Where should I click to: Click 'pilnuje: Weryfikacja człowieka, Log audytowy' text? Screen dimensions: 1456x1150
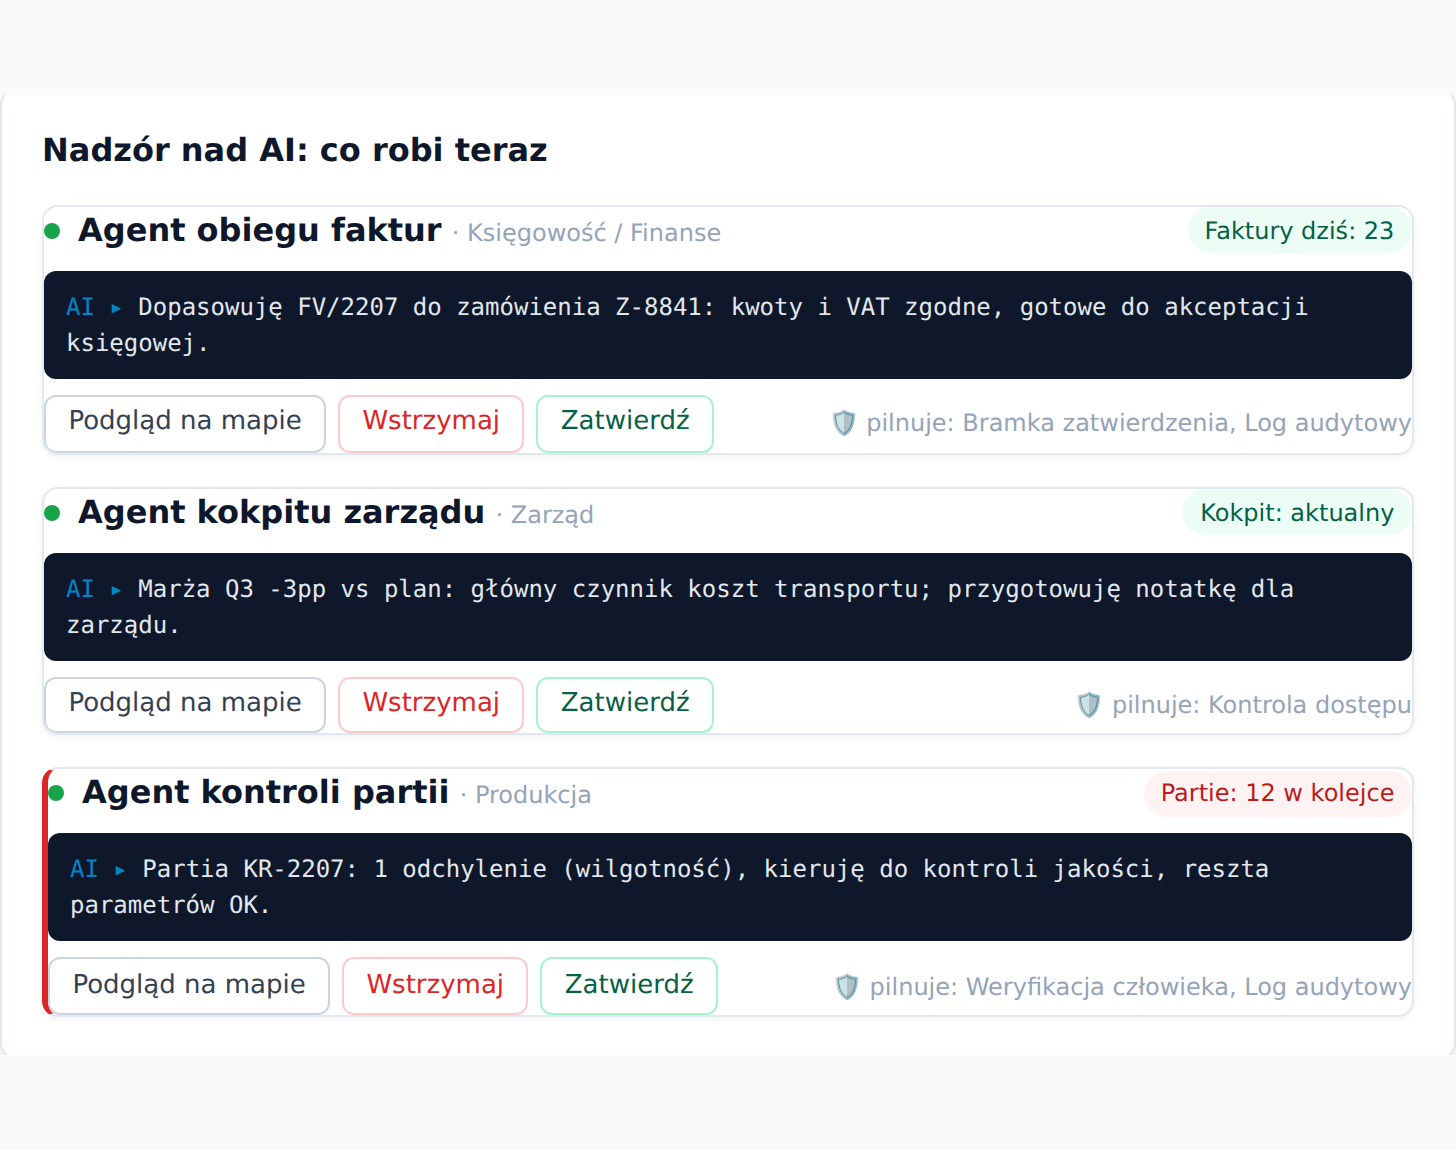point(1140,987)
